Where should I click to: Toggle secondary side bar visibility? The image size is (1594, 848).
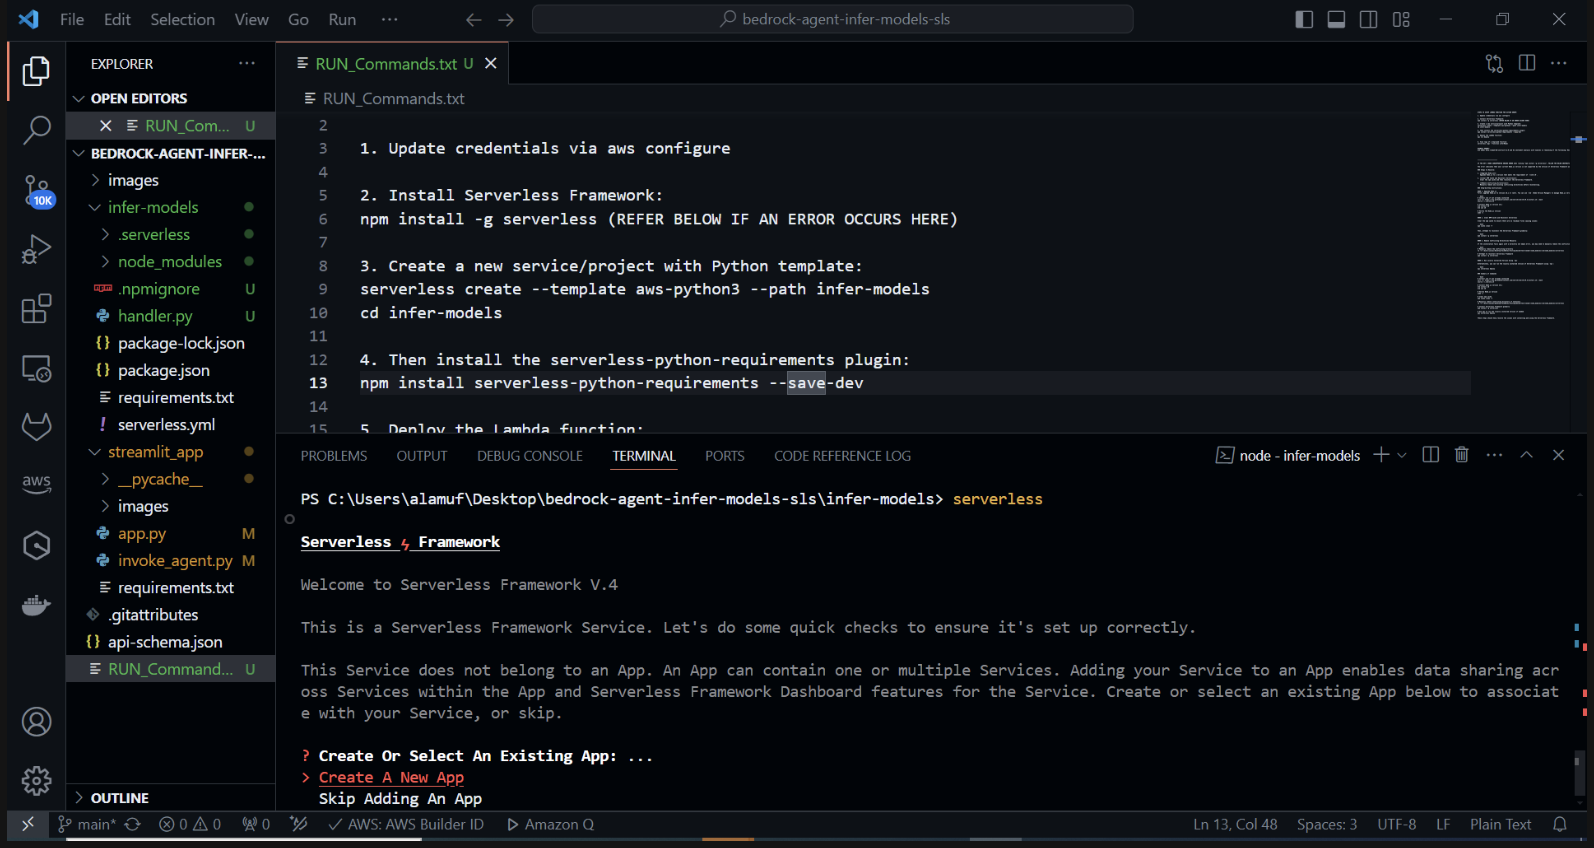pyautogui.click(x=1368, y=19)
